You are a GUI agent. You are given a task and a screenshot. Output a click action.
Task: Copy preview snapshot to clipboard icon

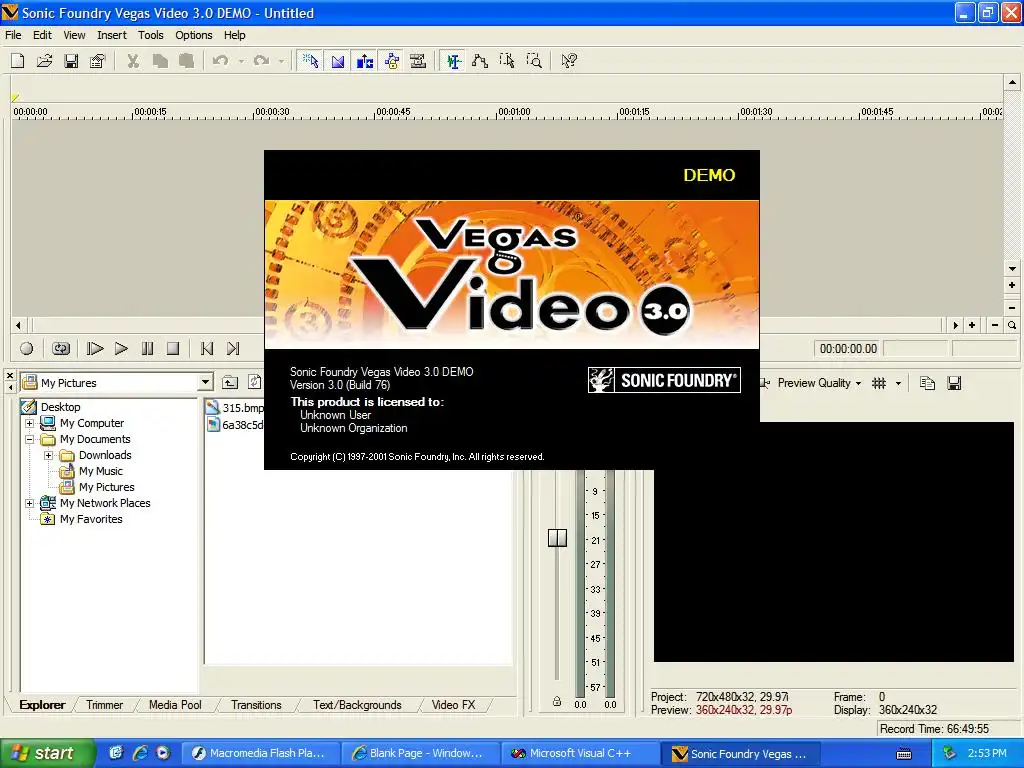click(927, 383)
